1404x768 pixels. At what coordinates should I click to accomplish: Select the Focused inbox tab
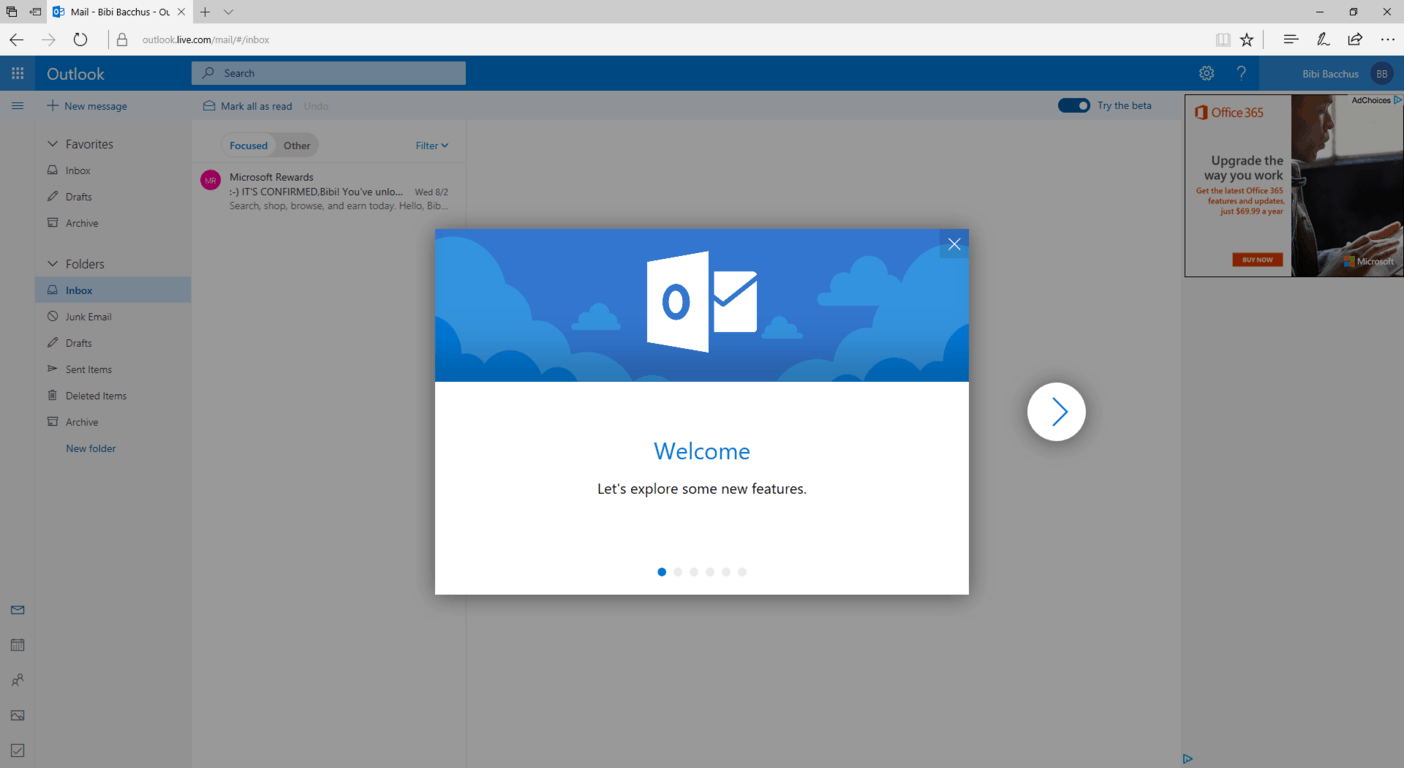point(248,146)
